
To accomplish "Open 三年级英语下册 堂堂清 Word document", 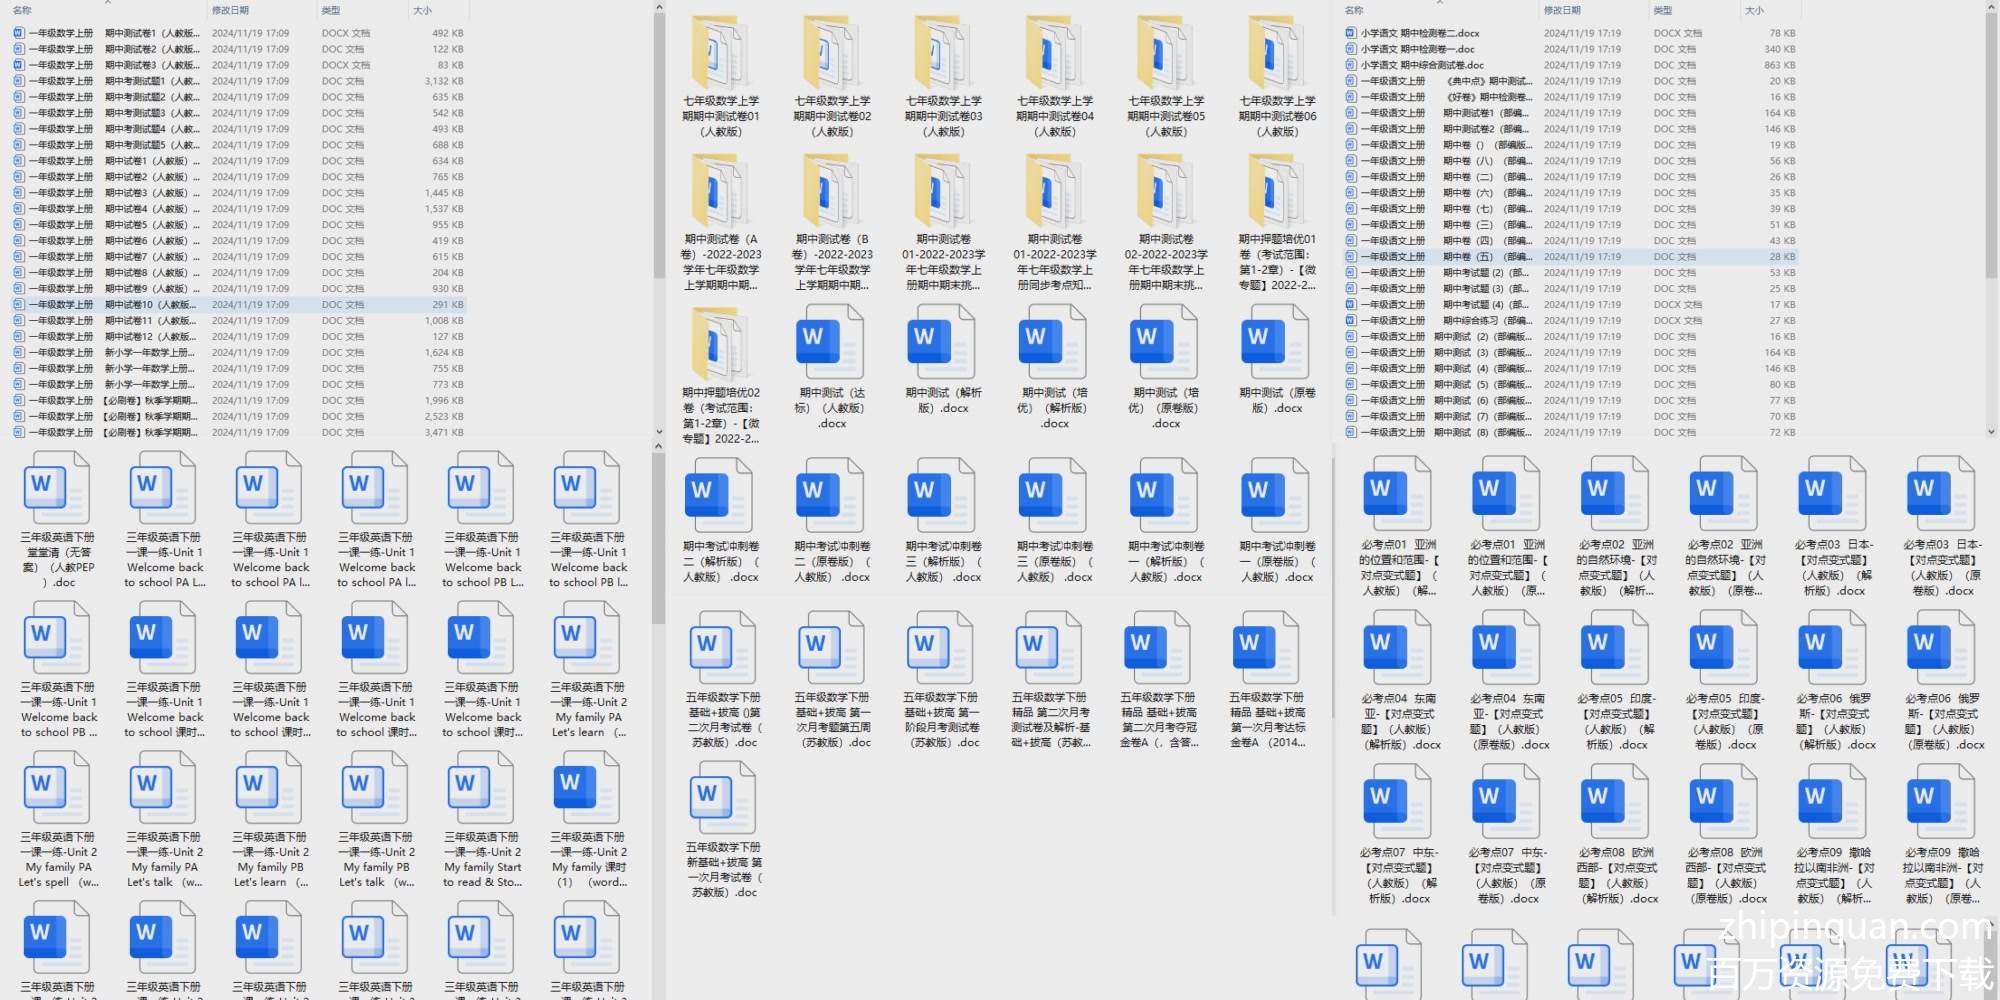I will point(57,490).
